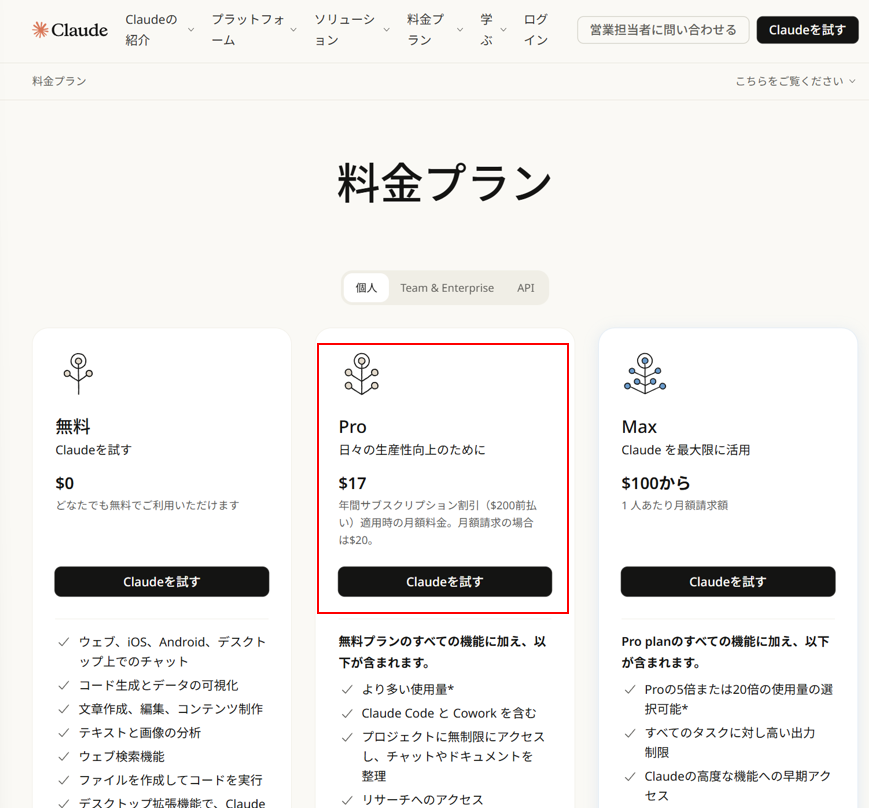Click the ログイン menu item
869x808 pixels.
(535, 29)
